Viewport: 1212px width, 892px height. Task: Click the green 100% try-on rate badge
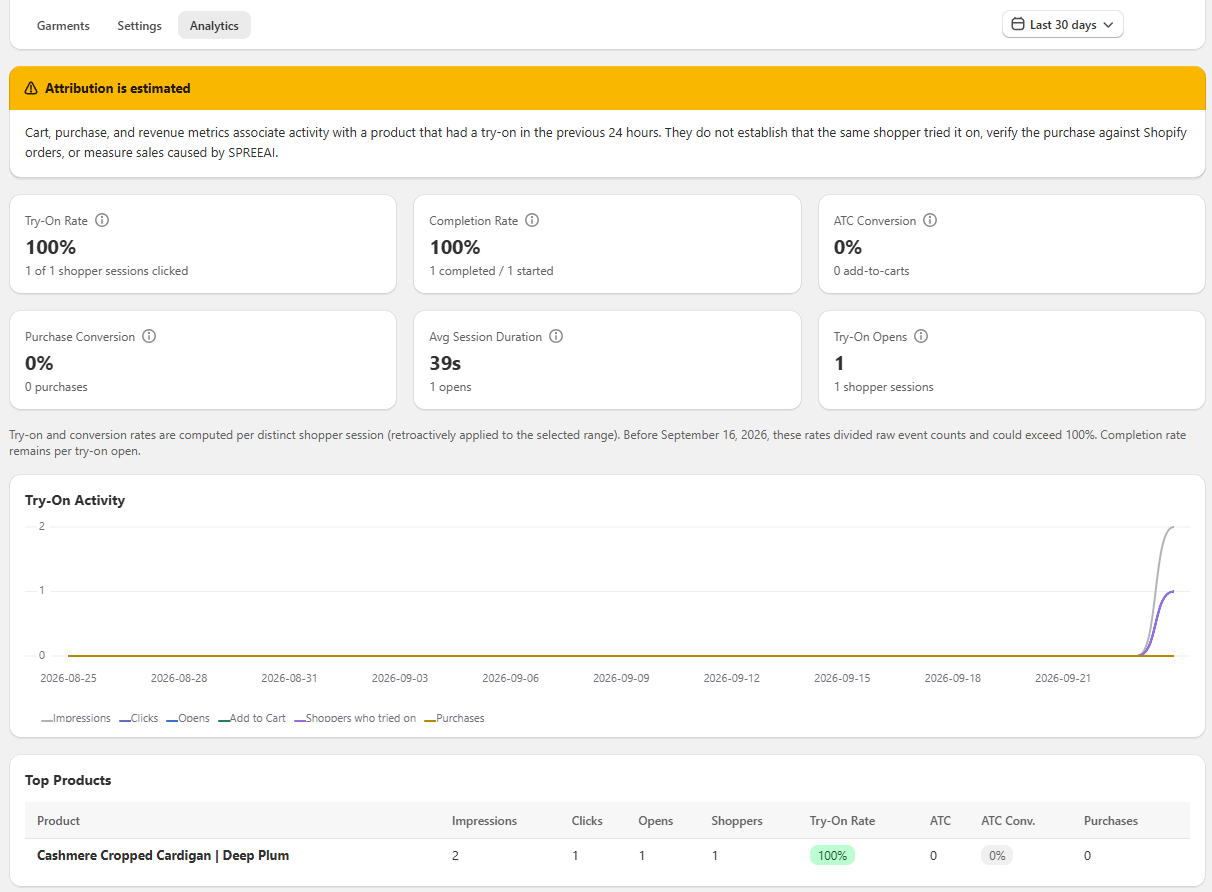coord(832,855)
